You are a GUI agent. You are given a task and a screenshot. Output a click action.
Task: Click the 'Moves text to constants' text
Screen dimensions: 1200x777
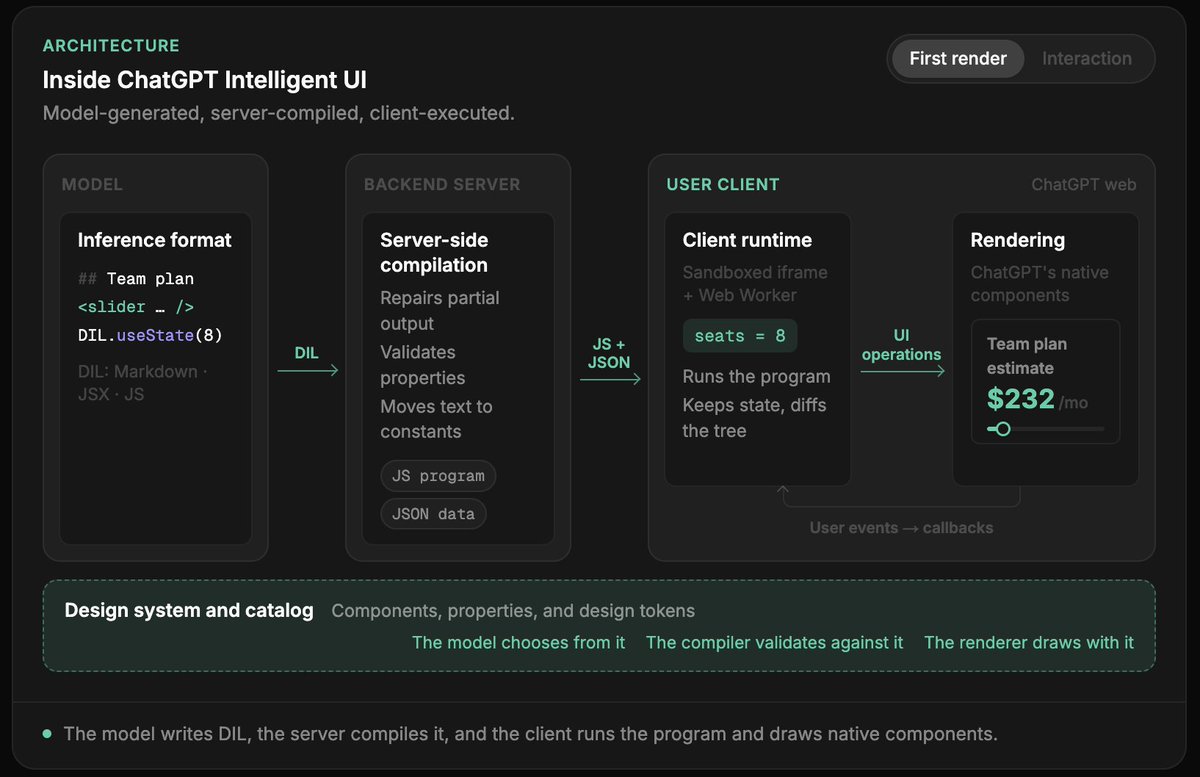point(436,419)
